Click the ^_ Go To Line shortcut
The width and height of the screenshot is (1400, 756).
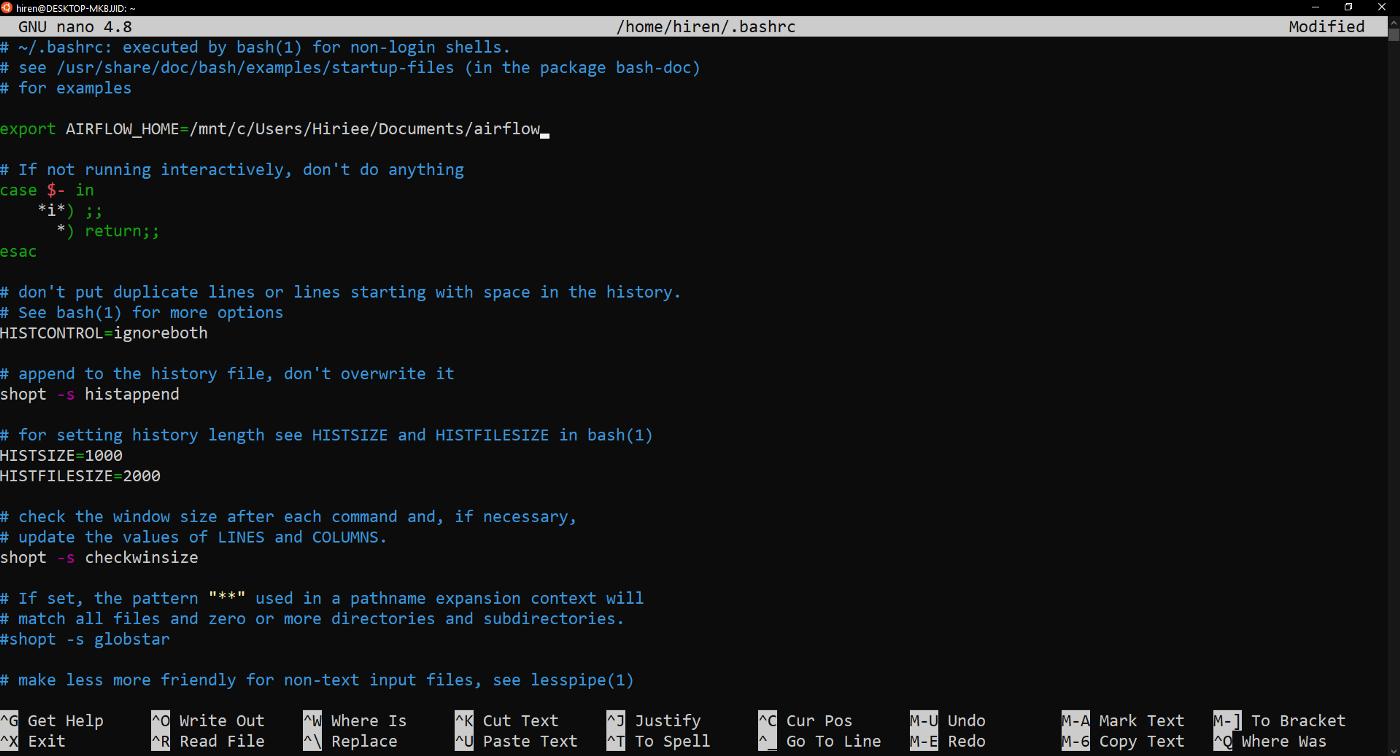[x=820, y=741]
